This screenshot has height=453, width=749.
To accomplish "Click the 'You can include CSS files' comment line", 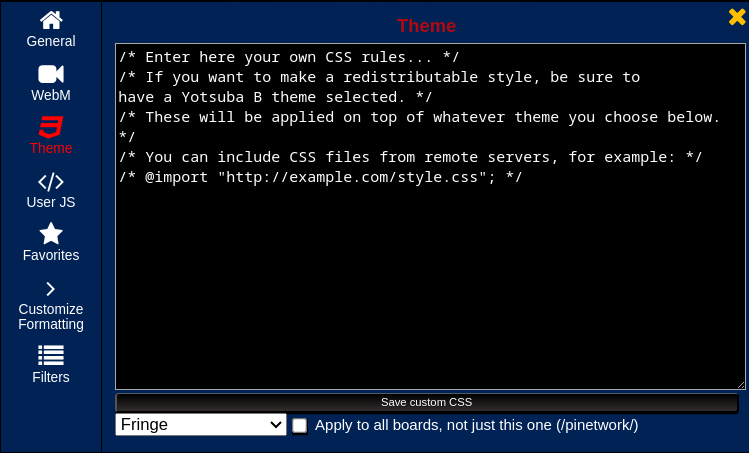I will click(x=410, y=157).
